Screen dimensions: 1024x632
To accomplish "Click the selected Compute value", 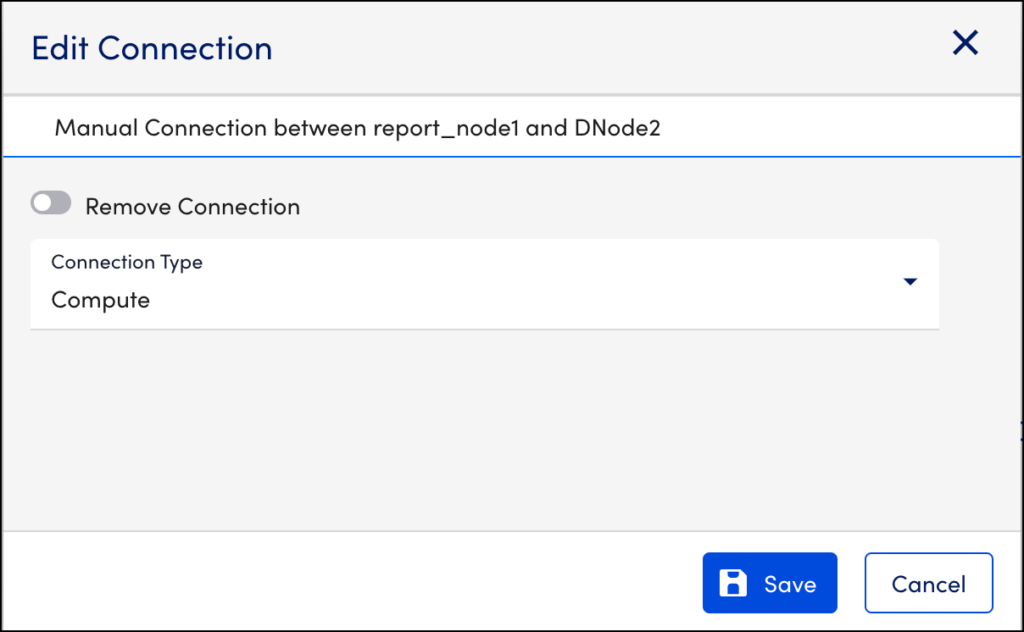I will click(100, 300).
